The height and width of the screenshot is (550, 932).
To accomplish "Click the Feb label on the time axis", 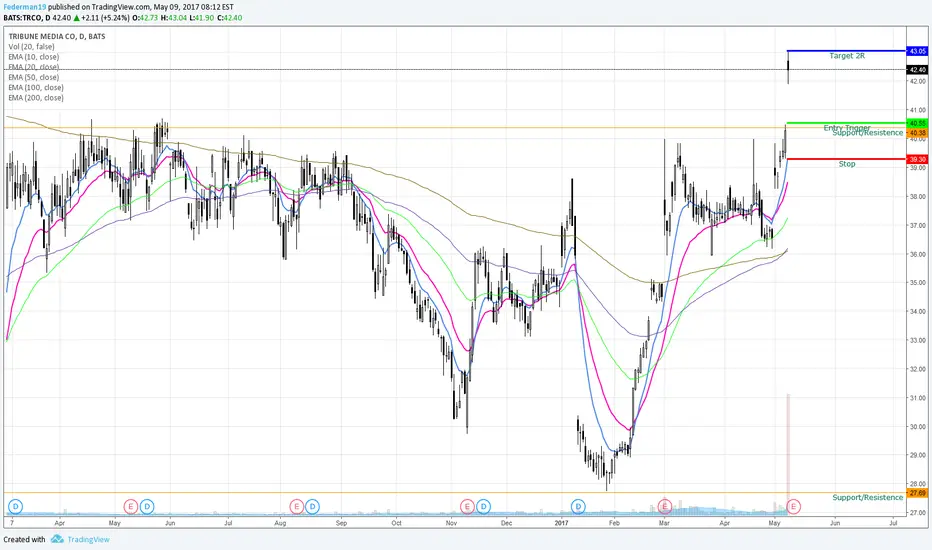I will click(x=614, y=523).
